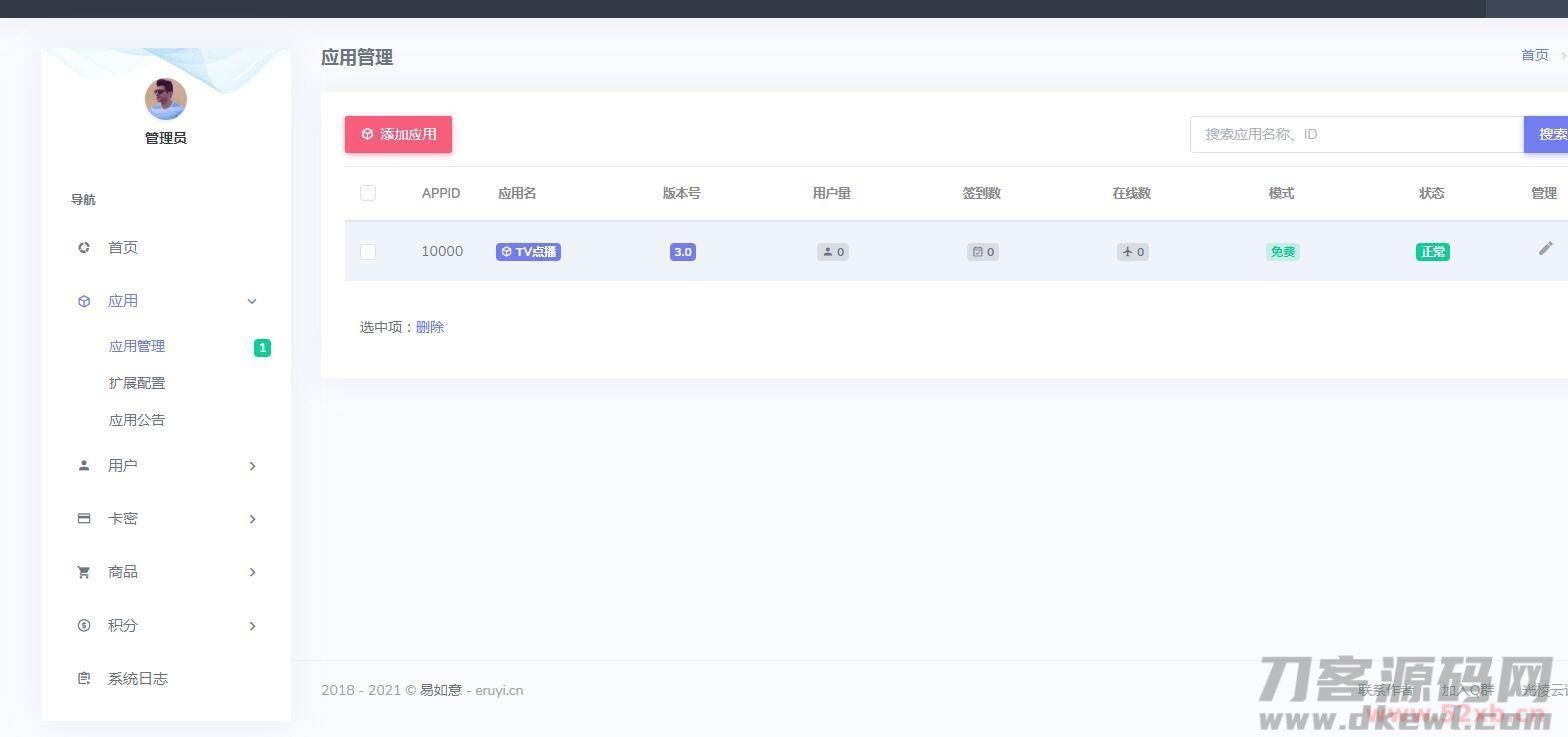This screenshot has height=737, width=1568.
Task: Toggle the select-all checkbox in table header
Action: [x=368, y=193]
